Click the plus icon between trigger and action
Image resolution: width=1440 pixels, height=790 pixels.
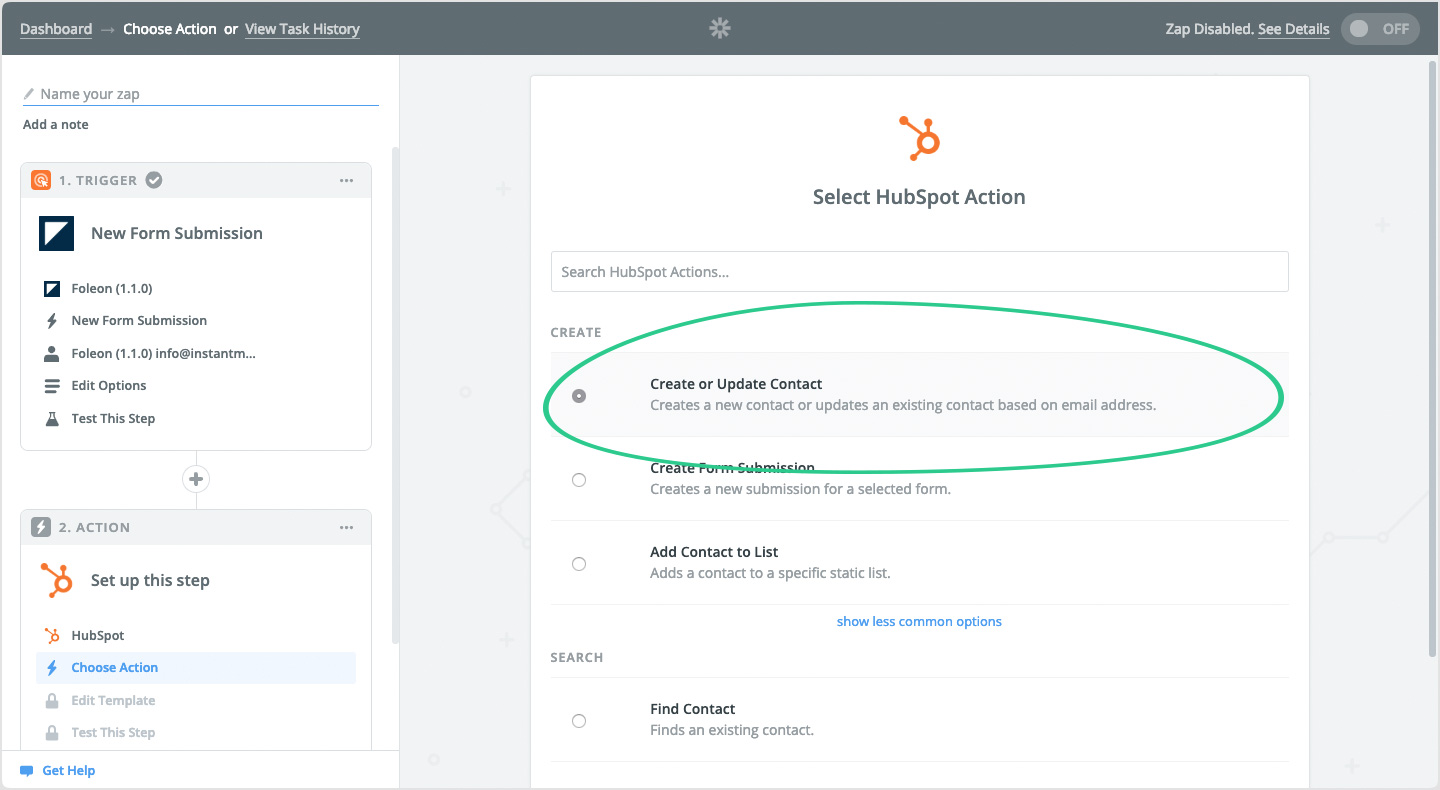click(196, 479)
